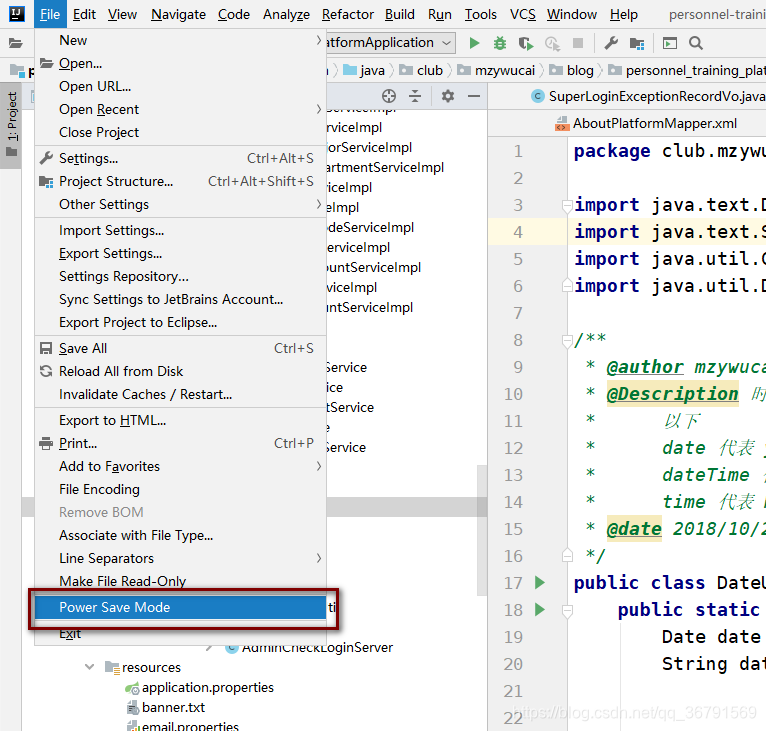This screenshot has width=766, height=731.
Task: Choose Export to HTML...
Action: [181, 420]
